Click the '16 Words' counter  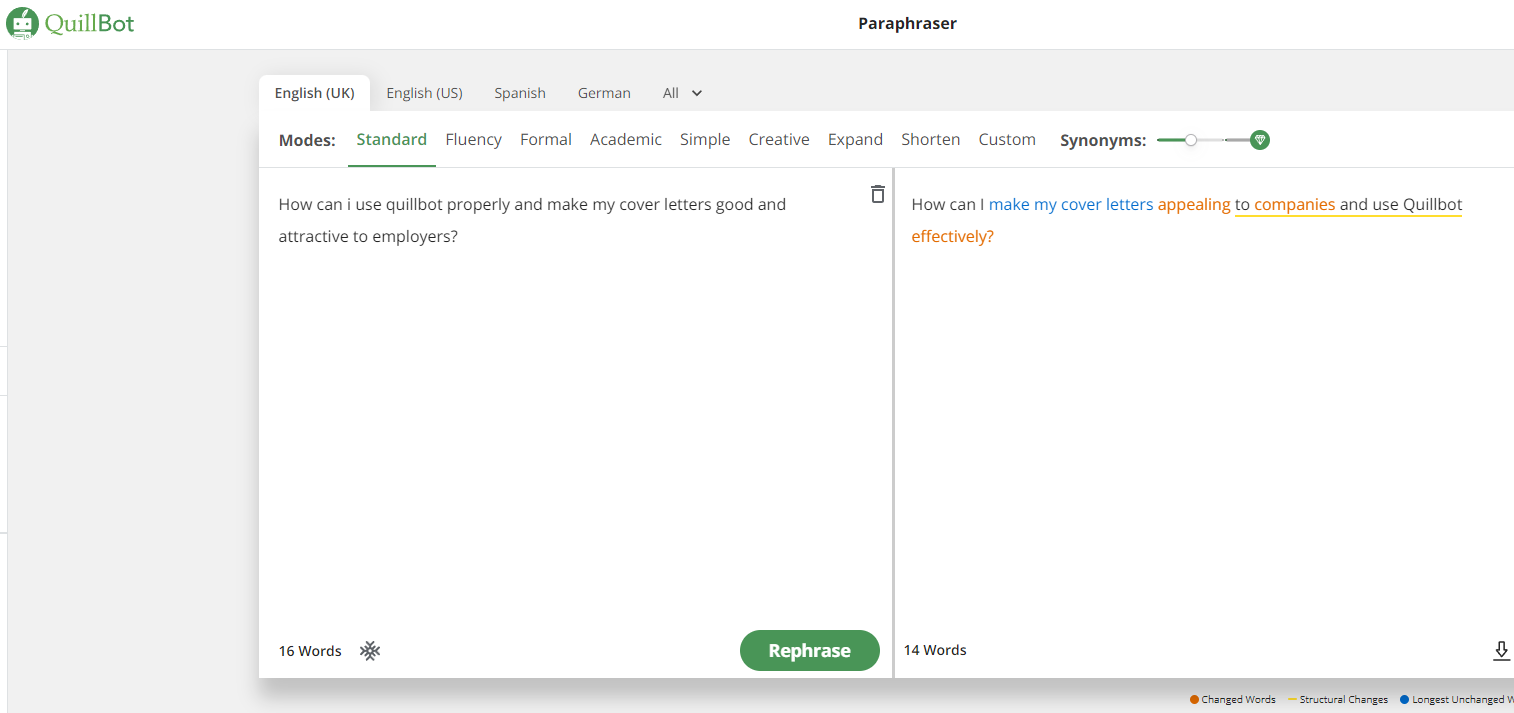click(310, 651)
